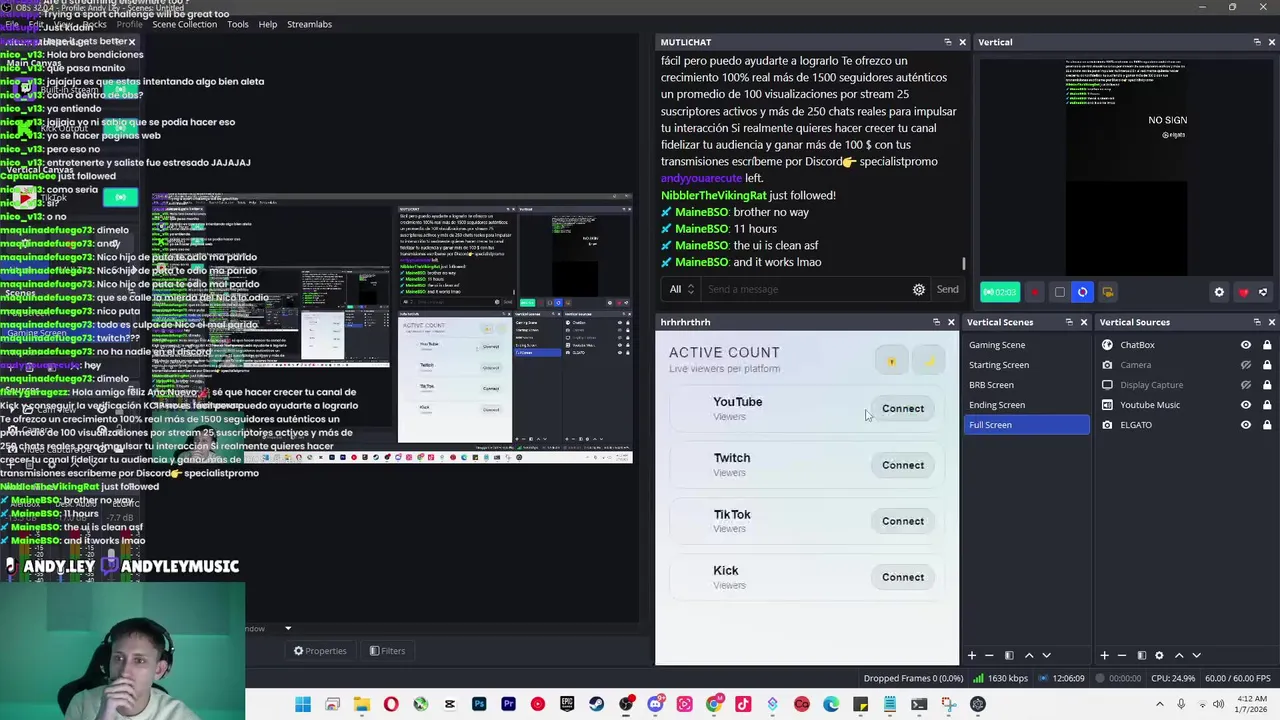Hide the ChatBox source

[1246, 345]
